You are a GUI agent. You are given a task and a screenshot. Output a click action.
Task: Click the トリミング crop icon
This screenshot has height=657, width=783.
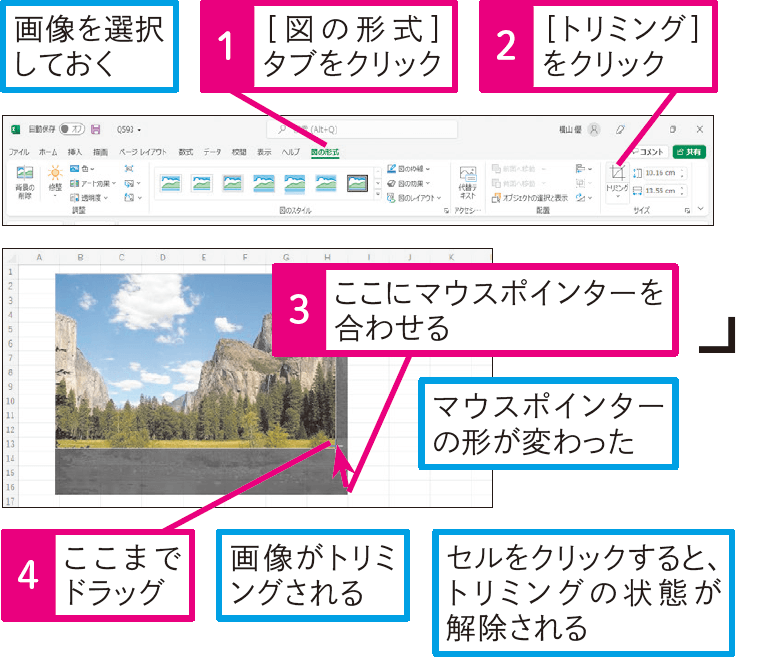pos(617,173)
